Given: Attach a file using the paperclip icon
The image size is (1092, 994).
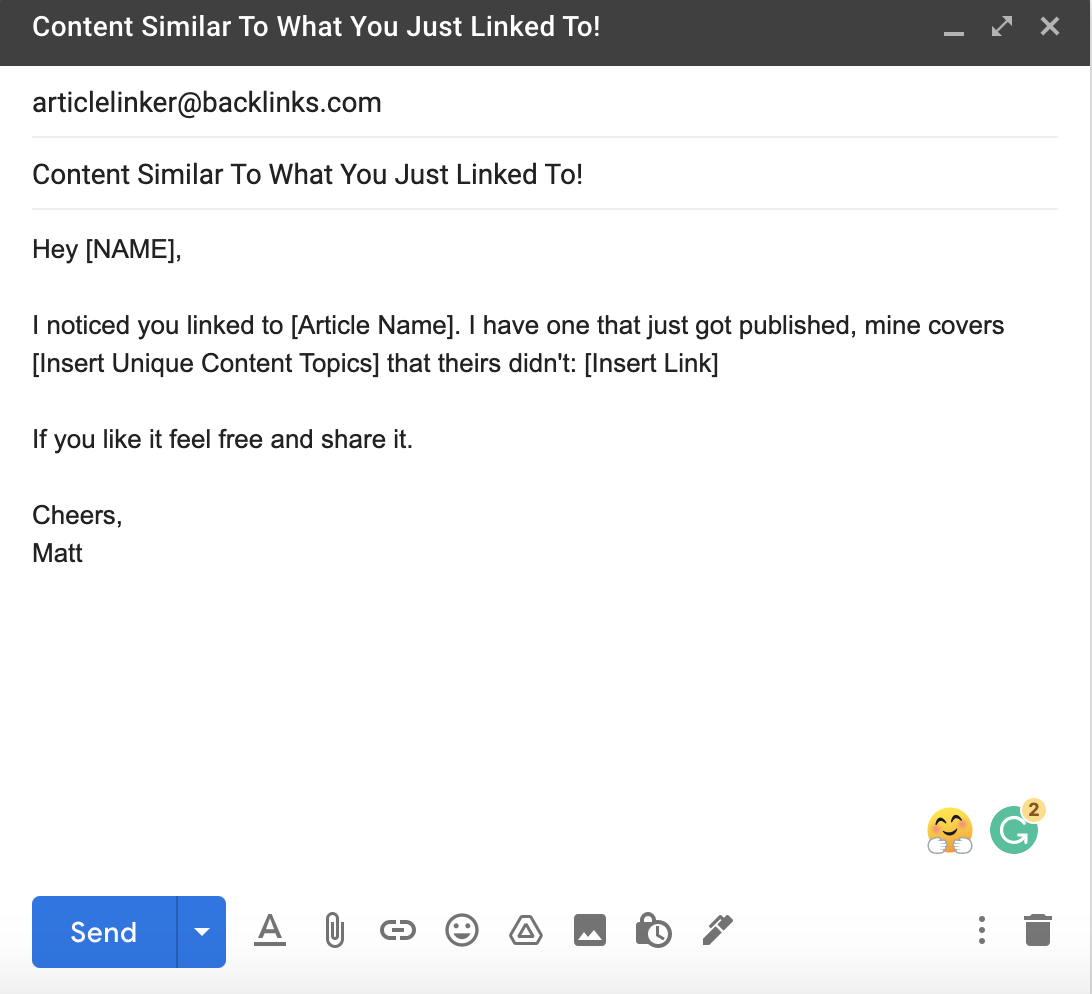Looking at the screenshot, I should [x=333, y=930].
